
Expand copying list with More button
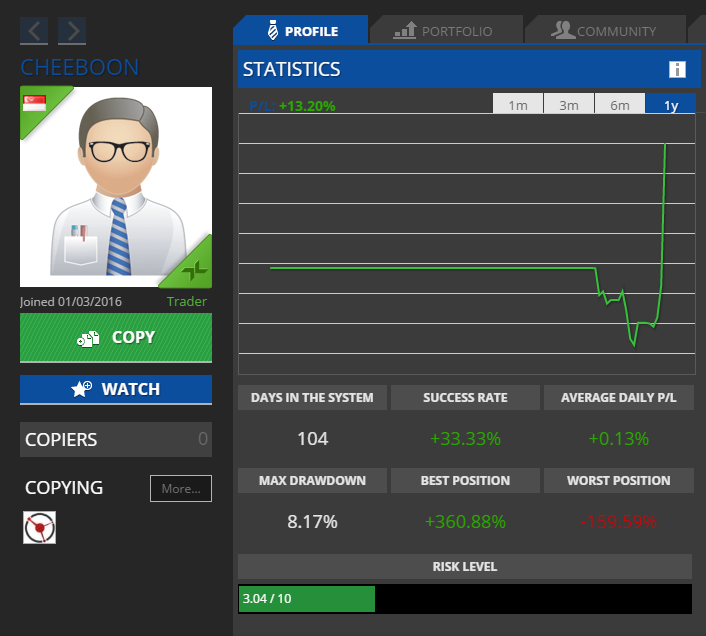pyautogui.click(x=181, y=489)
